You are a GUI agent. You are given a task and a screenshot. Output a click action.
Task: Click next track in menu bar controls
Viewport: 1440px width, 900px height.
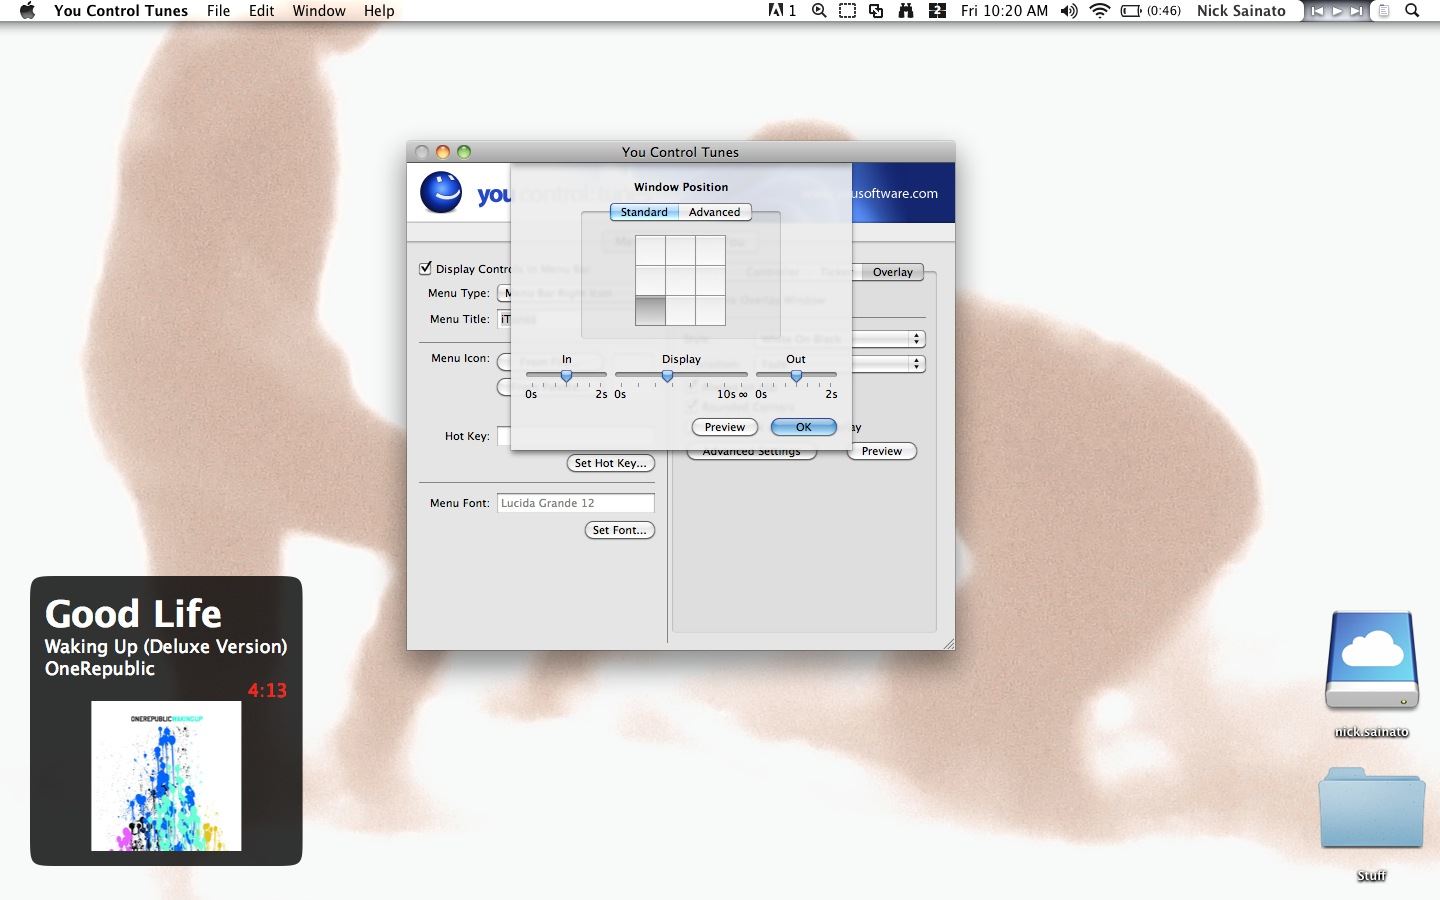click(x=1356, y=11)
